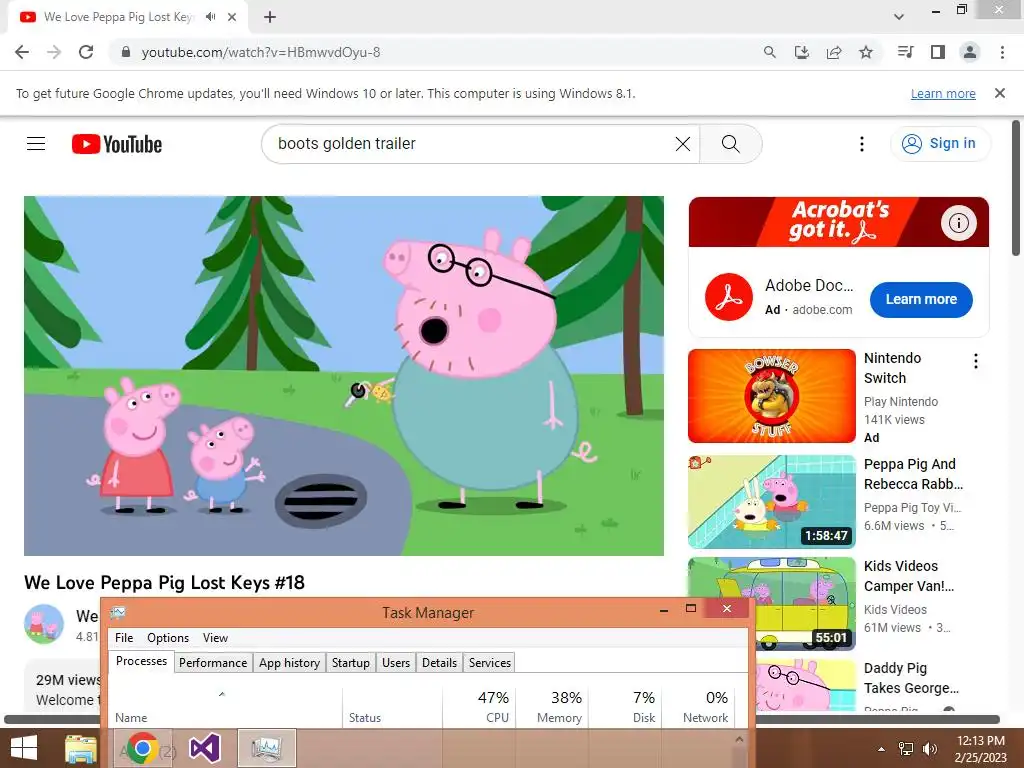Screen dimensions: 1024x768
Task: Open Kids Videos Camper Van title
Action: point(908,576)
